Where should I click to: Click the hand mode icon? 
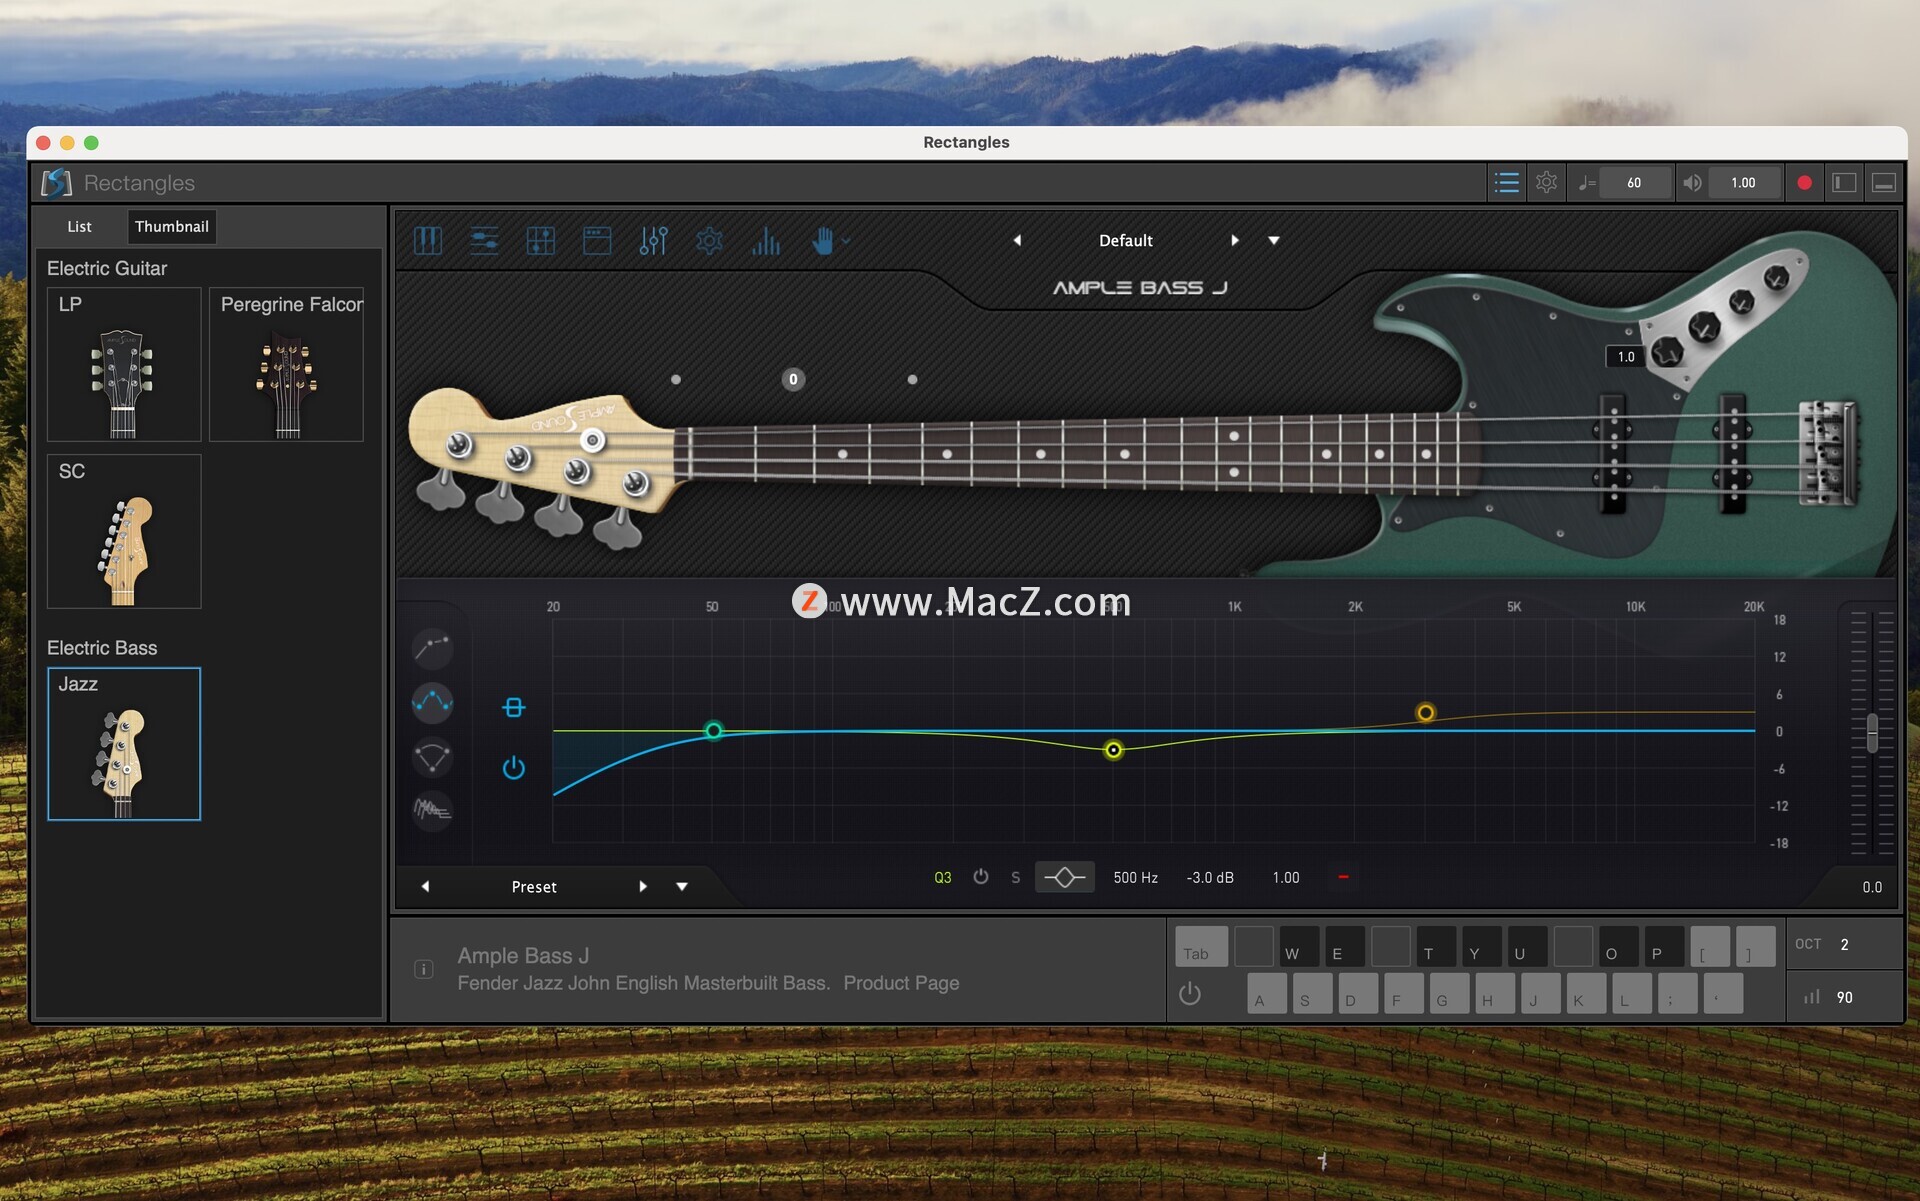point(822,240)
